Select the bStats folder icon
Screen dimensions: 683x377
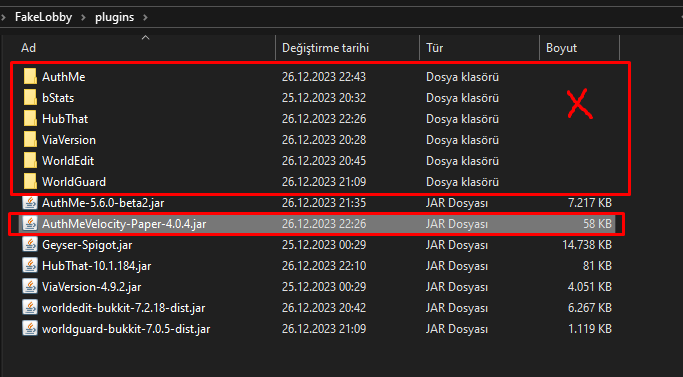tap(30, 98)
